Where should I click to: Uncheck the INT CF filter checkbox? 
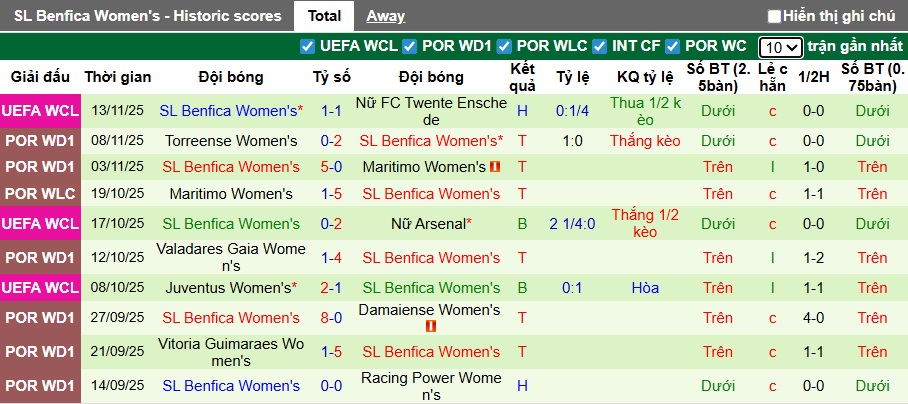click(599, 46)
